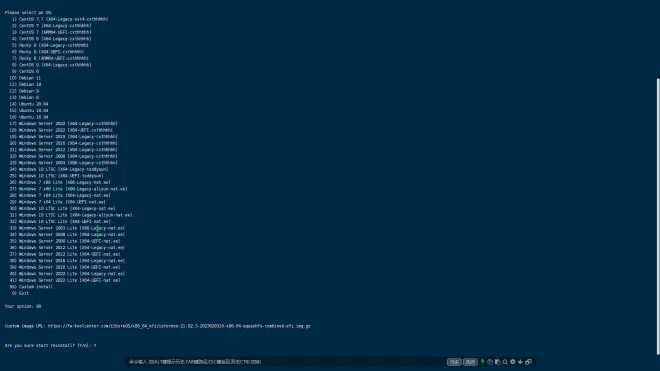Click the '99) Custom install' line
The image size is (660, 371).
tap(31, 287)
